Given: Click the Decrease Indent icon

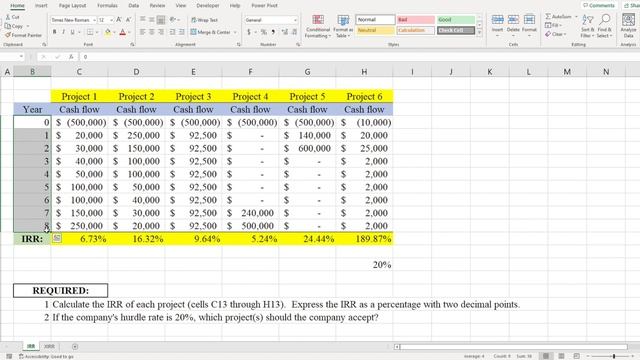Looking at the screenshot, I should point(172,32).
